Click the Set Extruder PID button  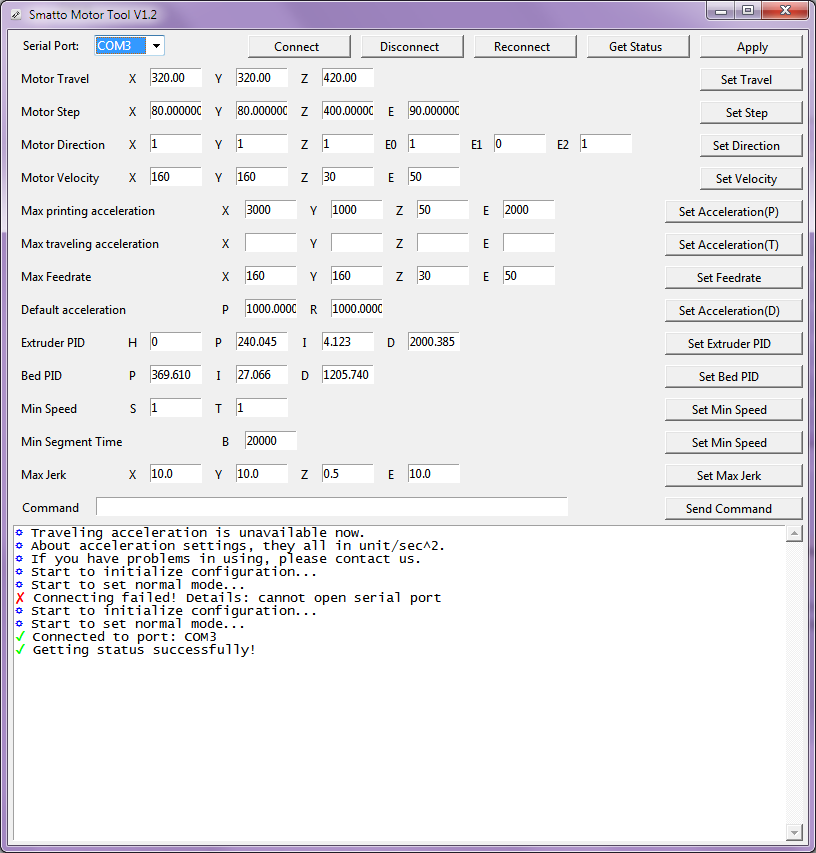(733, 344)
